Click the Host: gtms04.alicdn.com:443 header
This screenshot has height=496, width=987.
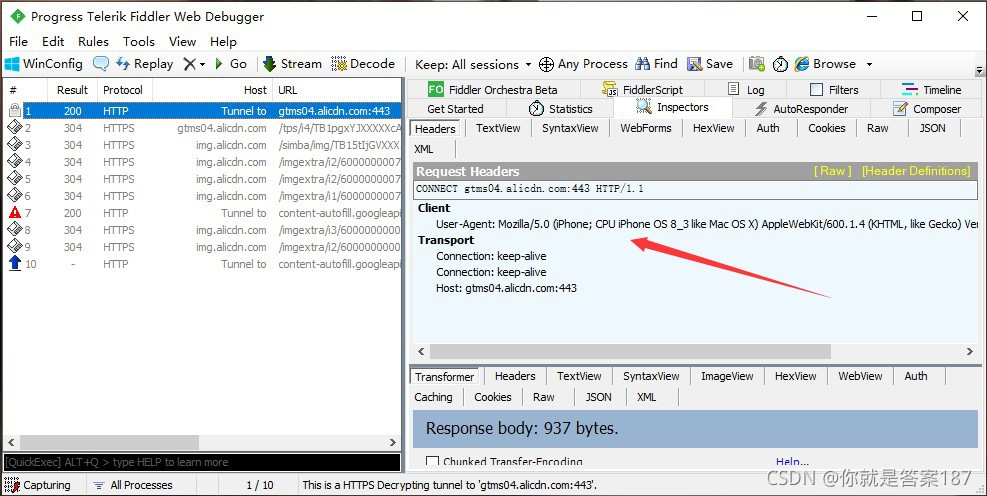click(506, 288)
